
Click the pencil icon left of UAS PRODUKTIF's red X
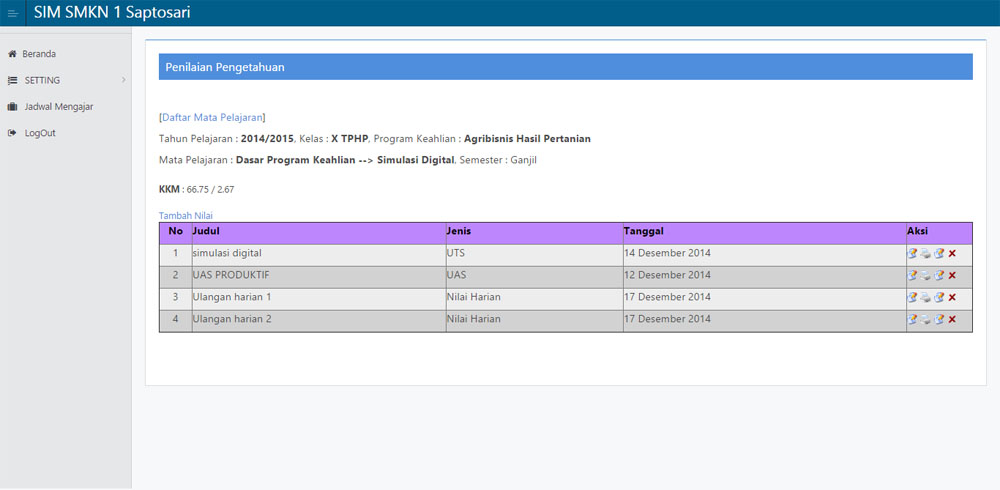tap(939, 276)
